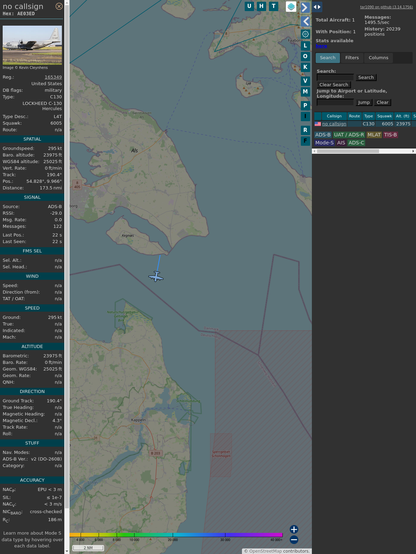The image size is (416, 554).
Task: Click the WIND section header
Action: tap(32, 276)
